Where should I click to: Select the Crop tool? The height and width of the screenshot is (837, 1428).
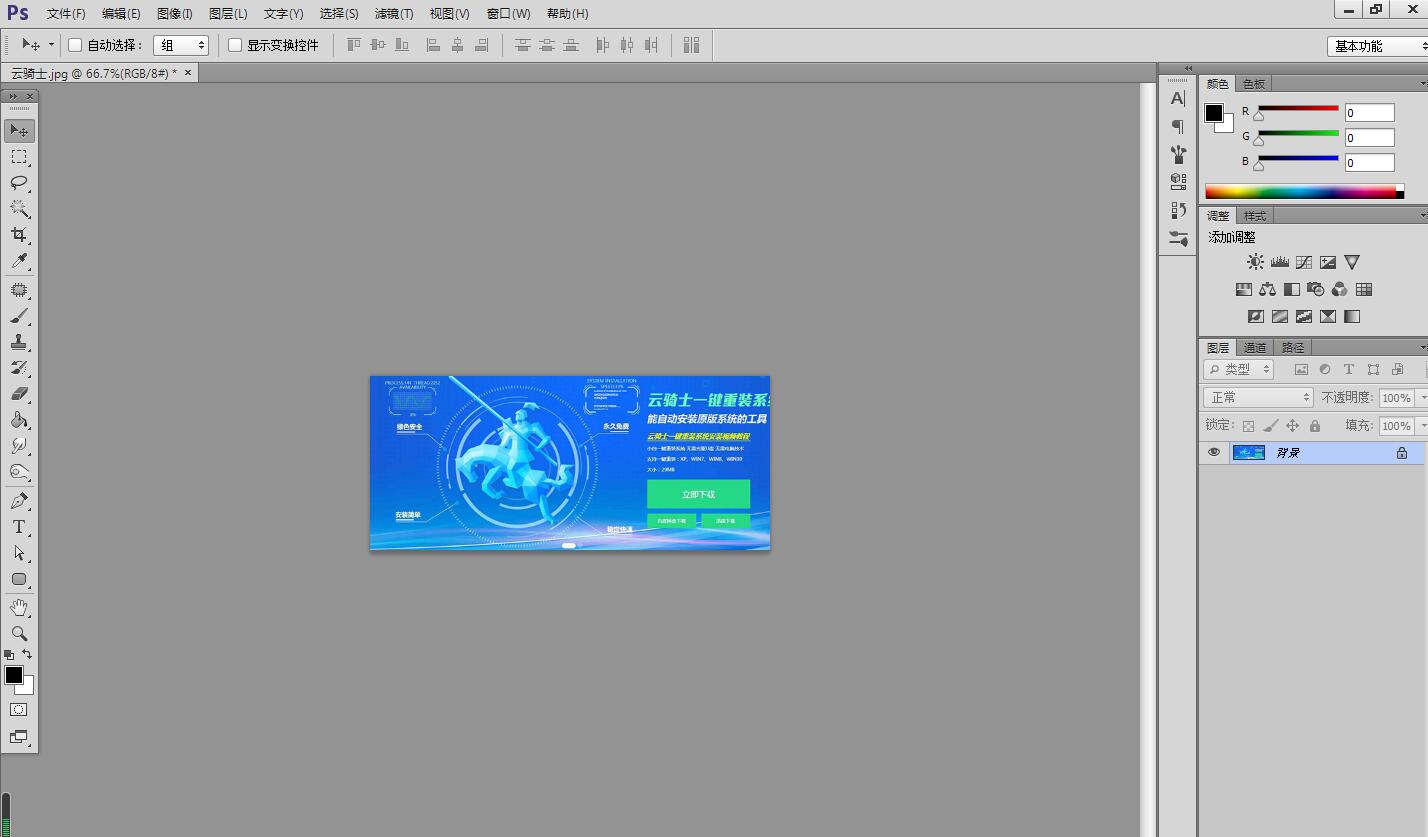19,235
